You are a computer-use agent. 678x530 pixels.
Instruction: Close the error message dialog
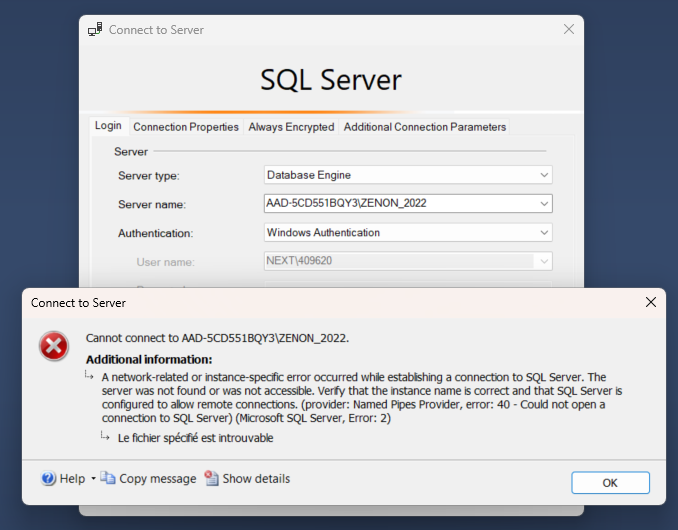[x=651, y=302]
